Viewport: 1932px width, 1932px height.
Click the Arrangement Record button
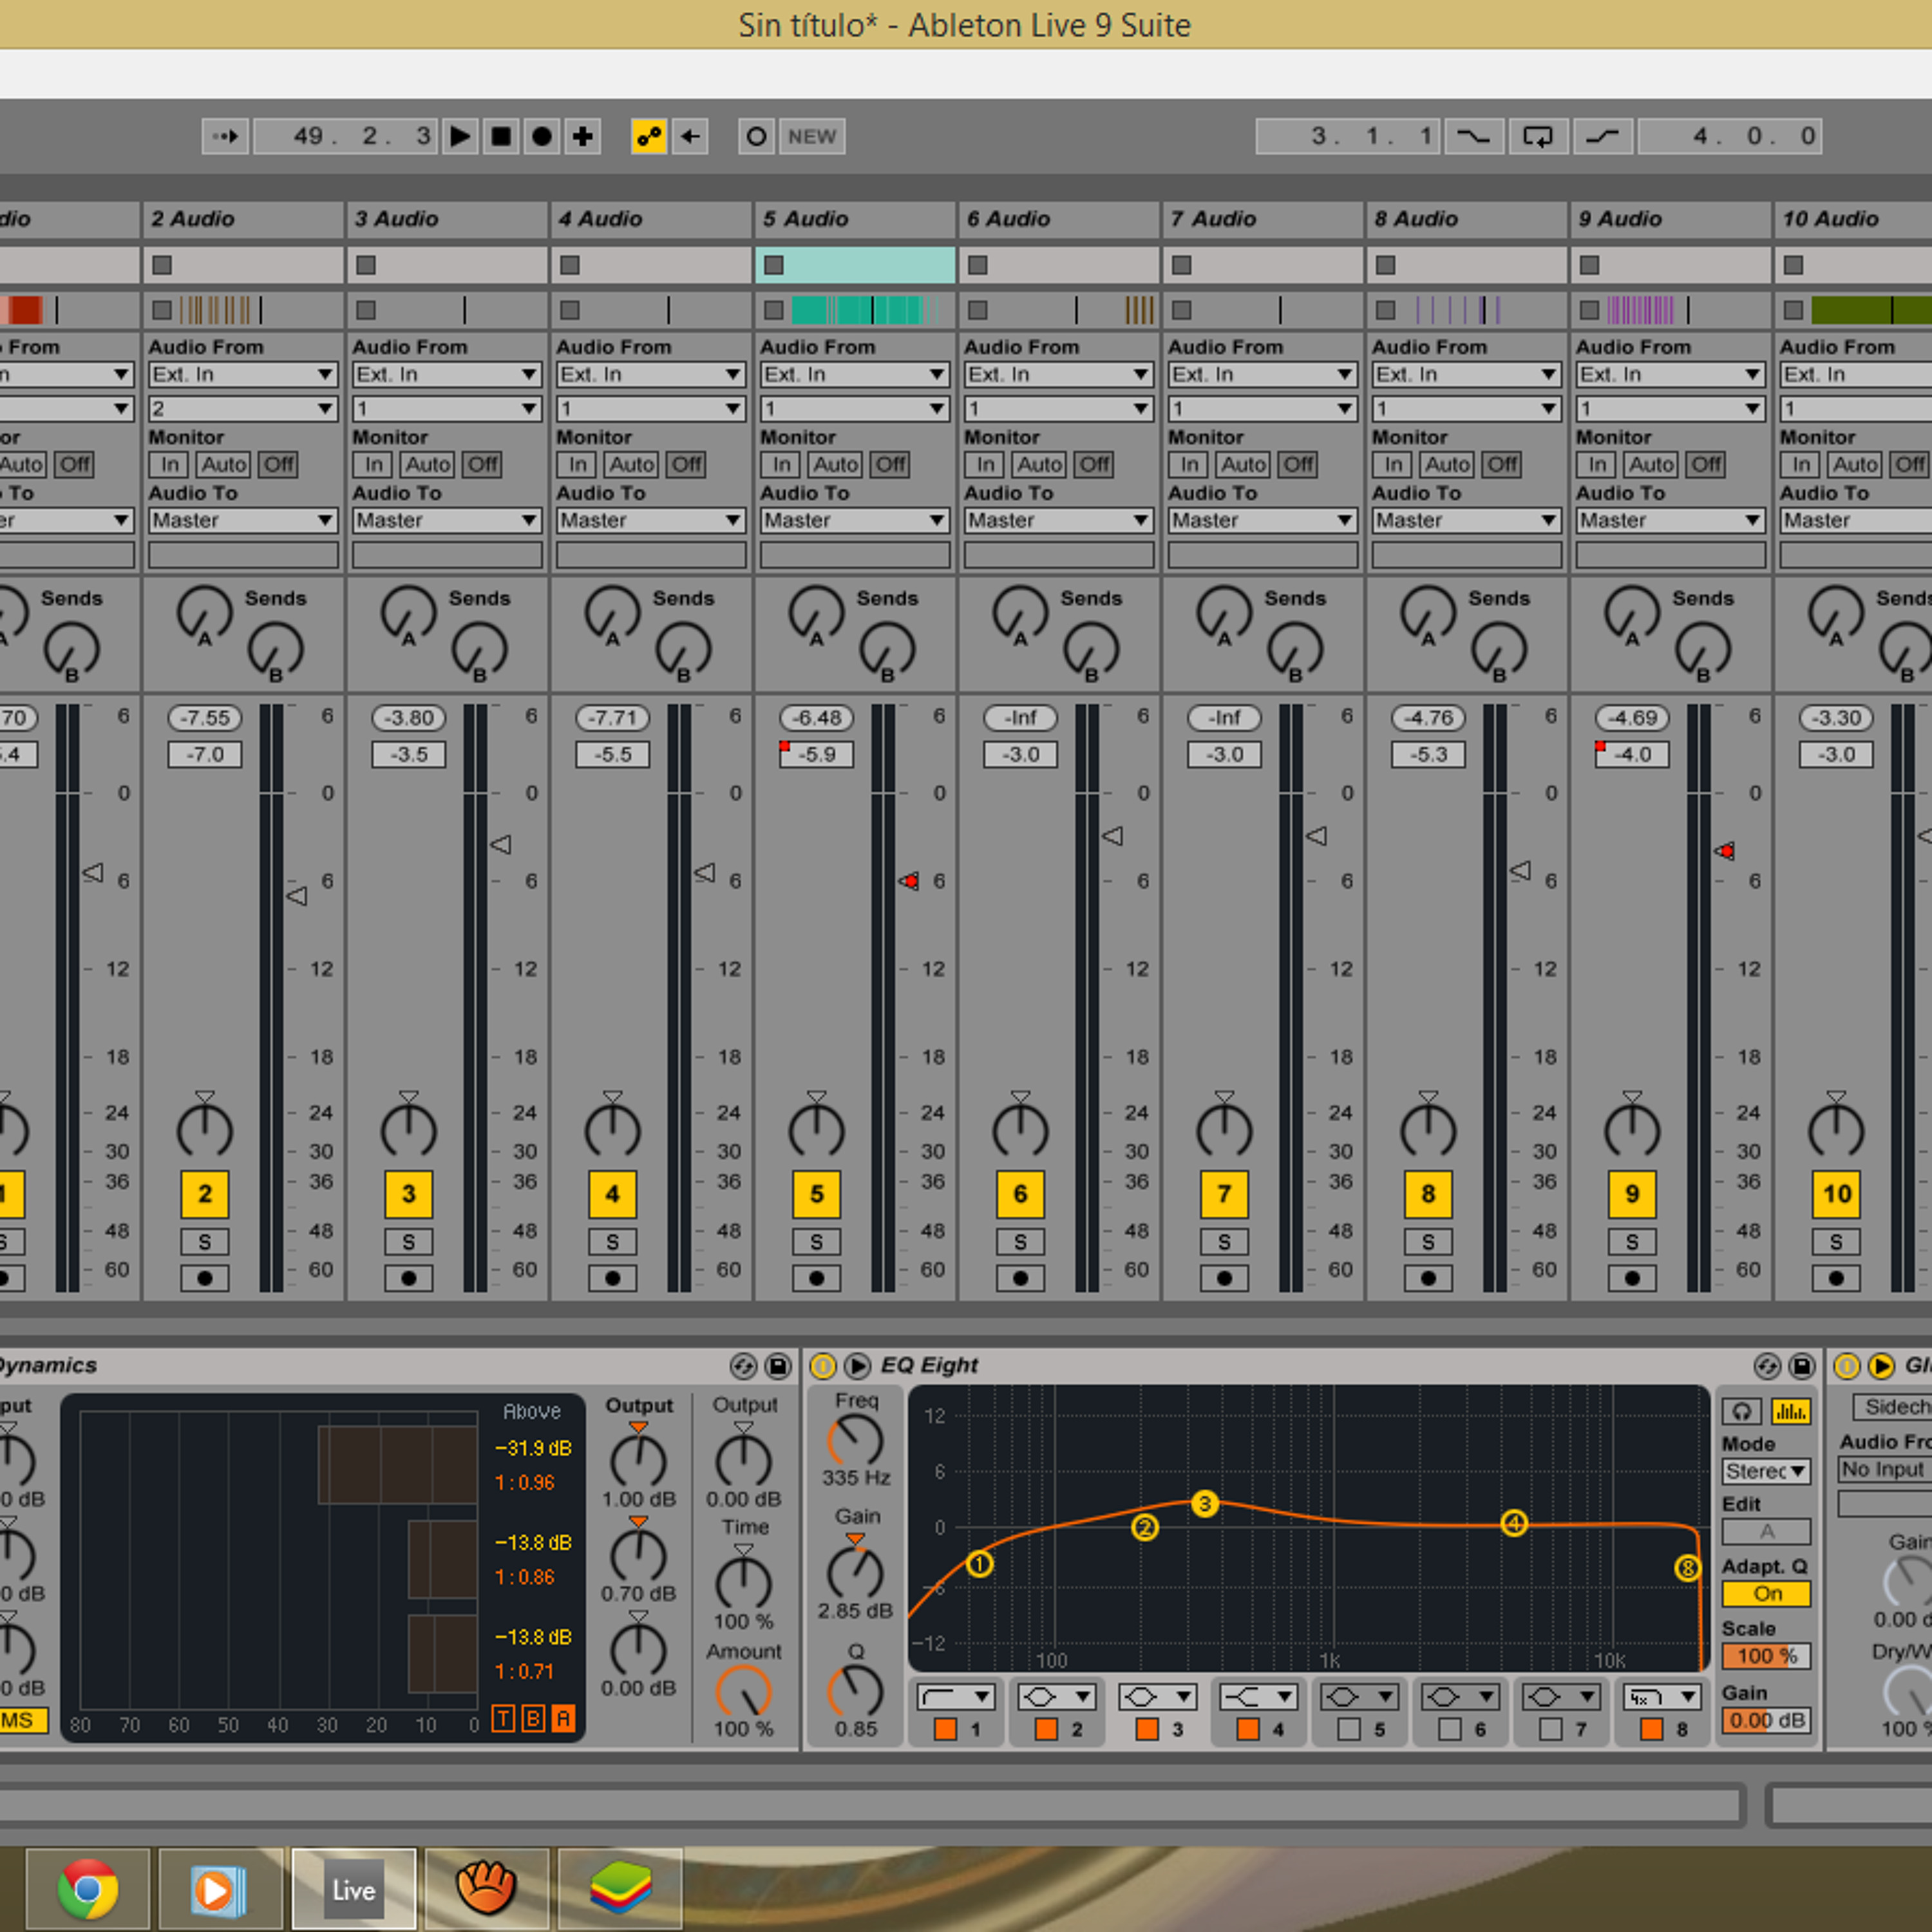(x=542, y=136)
